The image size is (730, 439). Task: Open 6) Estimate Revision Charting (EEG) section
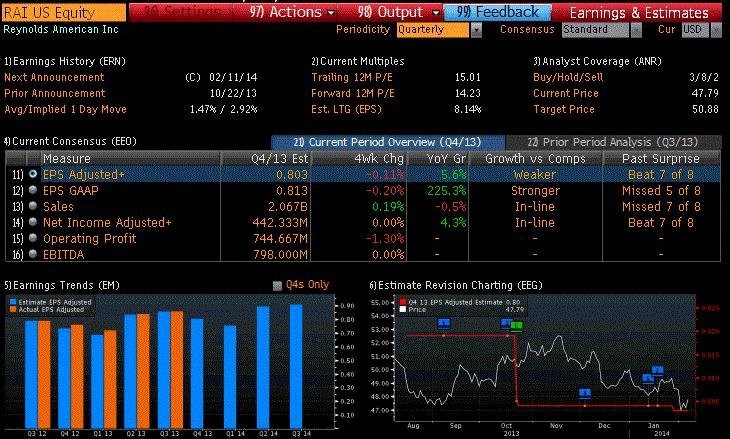[456, 285]
